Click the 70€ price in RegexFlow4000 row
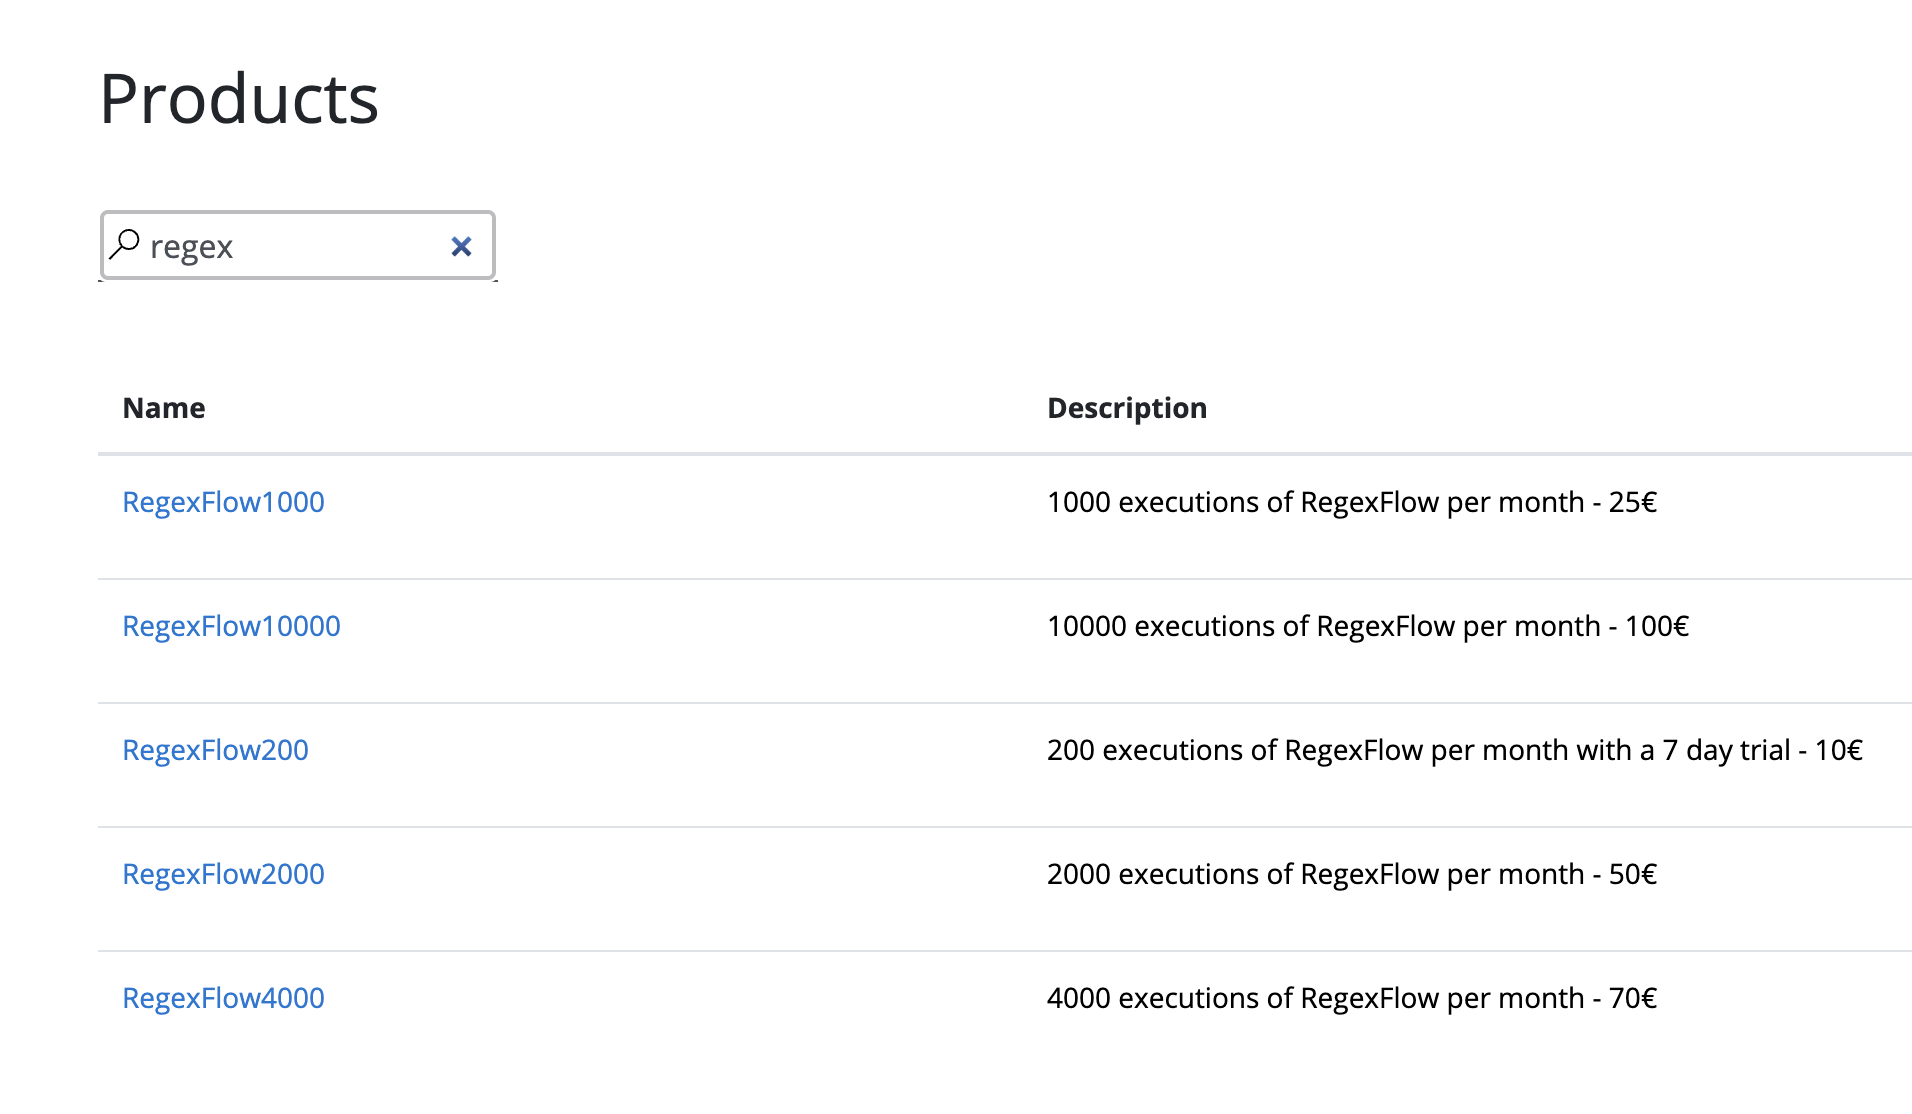The height and width of the screenshot is (1114, 1912). 1633,998
